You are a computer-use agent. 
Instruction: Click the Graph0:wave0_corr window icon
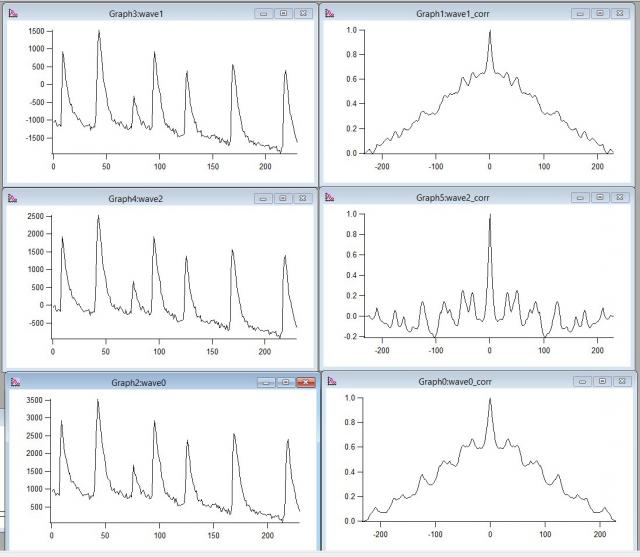point(329,381)
